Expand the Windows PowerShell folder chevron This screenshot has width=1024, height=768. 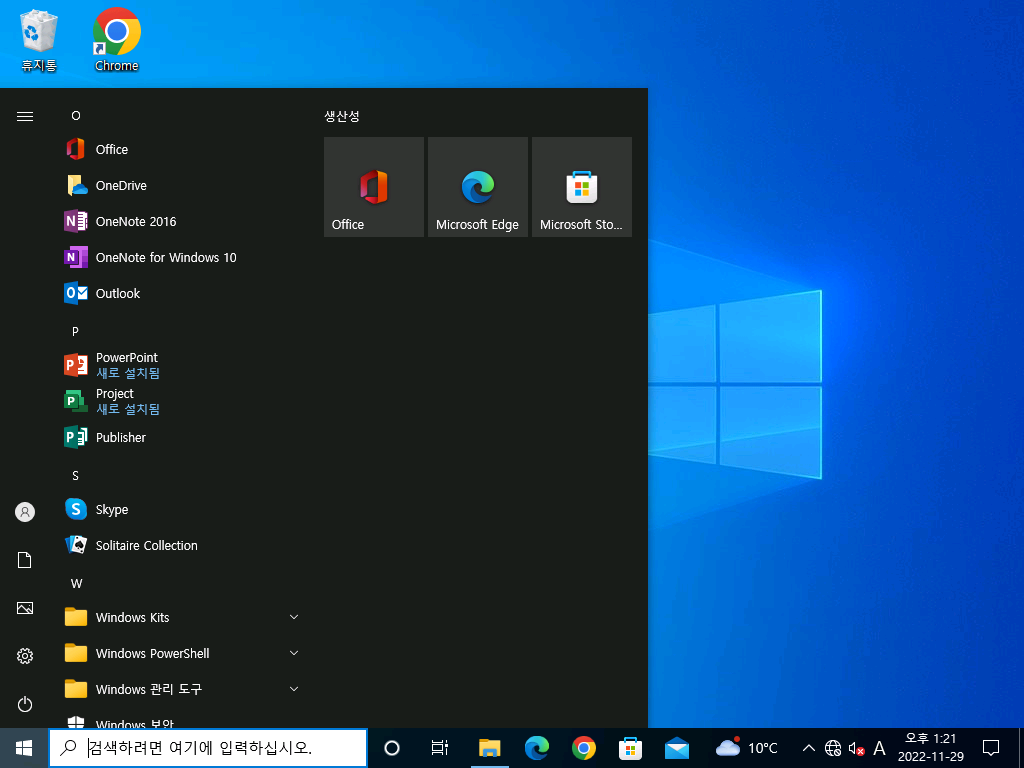coord(294,653)
